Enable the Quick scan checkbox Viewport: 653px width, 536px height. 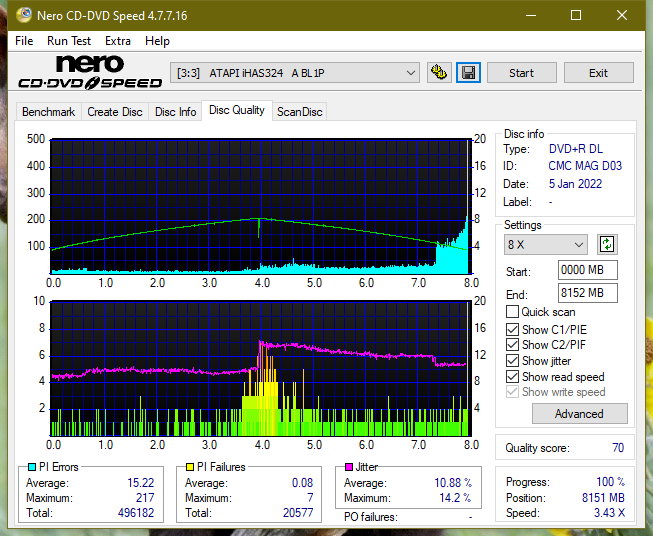(512, 312)
